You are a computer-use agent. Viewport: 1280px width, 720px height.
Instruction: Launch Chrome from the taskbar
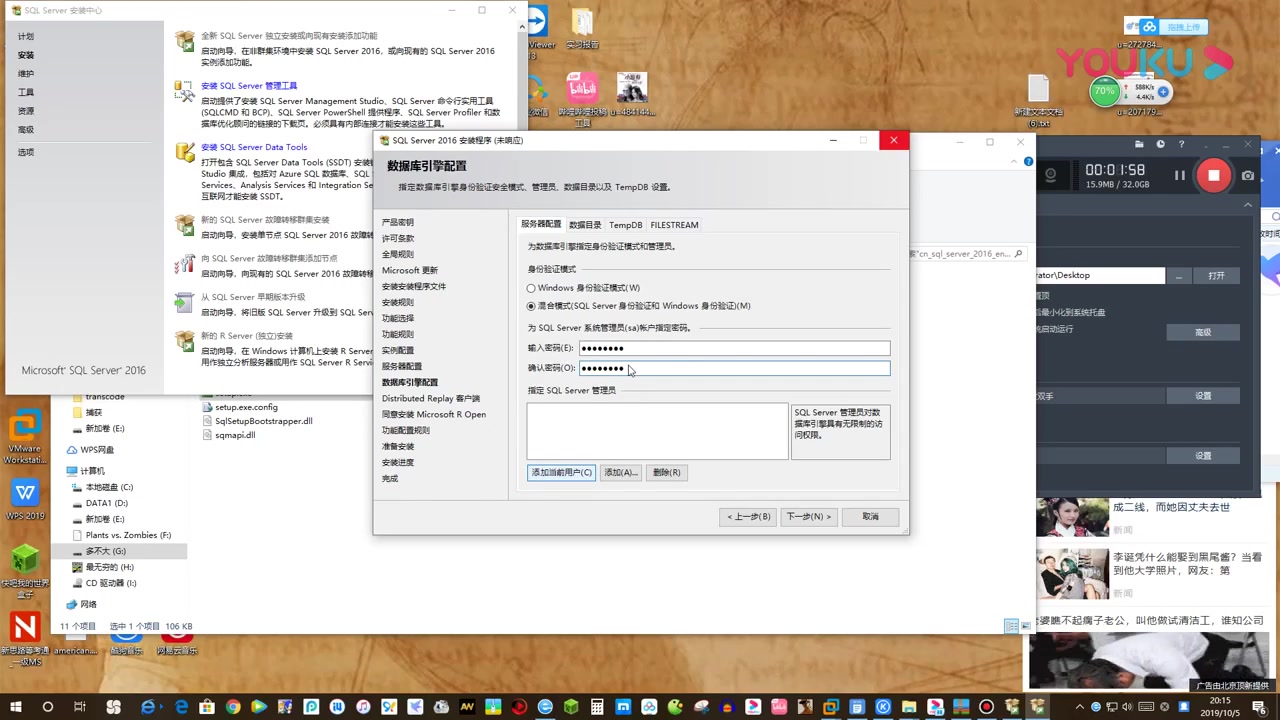[233, 707]
